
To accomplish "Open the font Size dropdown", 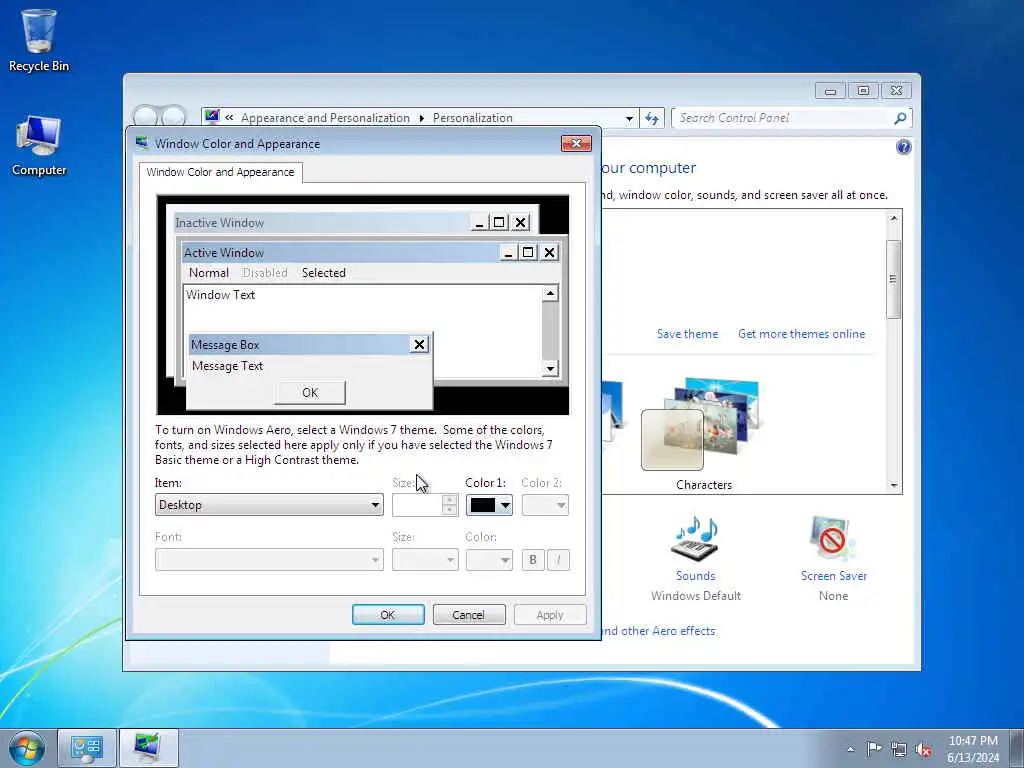I will 425,560.
